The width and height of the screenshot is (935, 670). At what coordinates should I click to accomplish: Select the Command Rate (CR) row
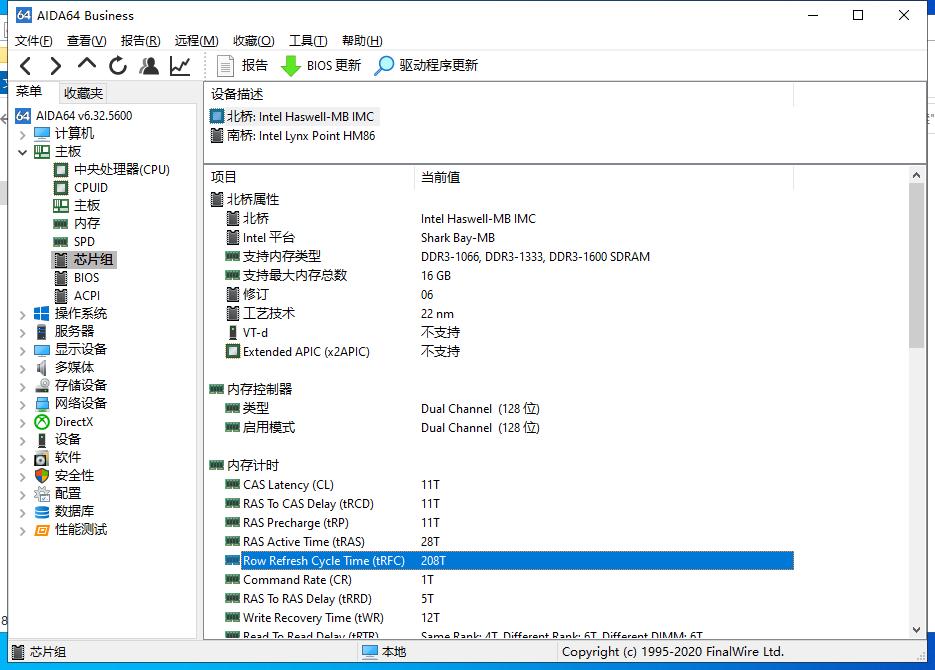pos(501,580)
